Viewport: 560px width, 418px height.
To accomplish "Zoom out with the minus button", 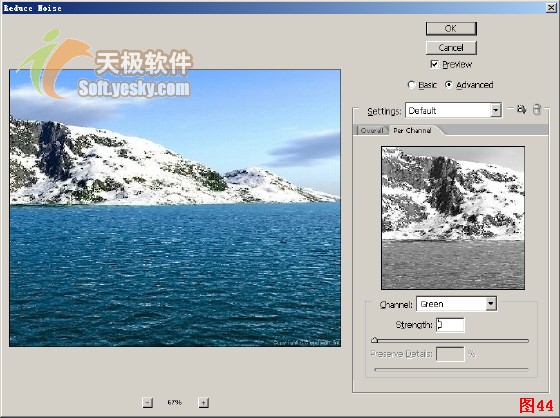I will point(148,403).
